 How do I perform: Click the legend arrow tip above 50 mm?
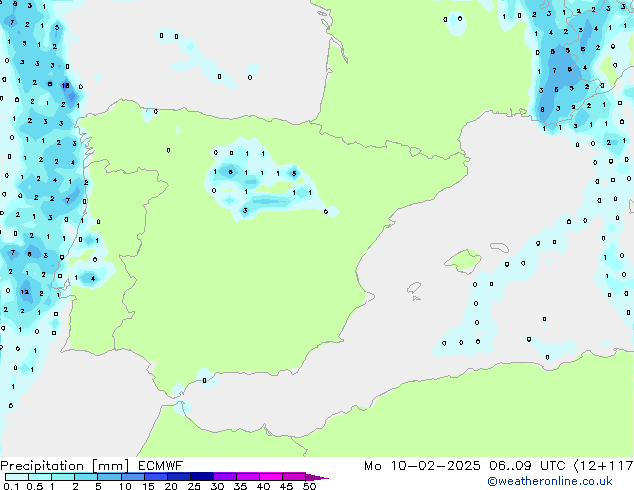click(x=317, y=477)
